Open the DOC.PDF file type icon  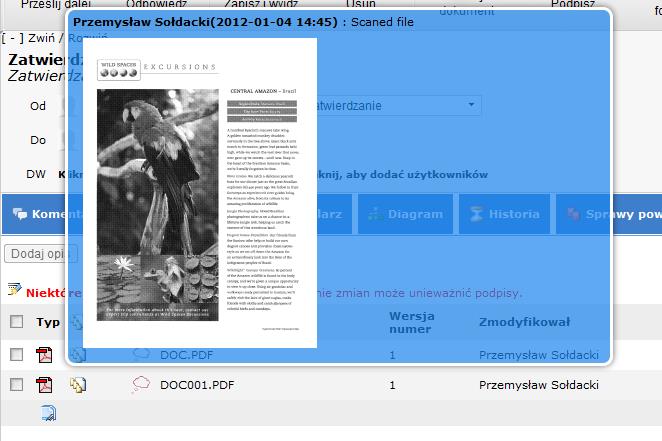(44, 354)
